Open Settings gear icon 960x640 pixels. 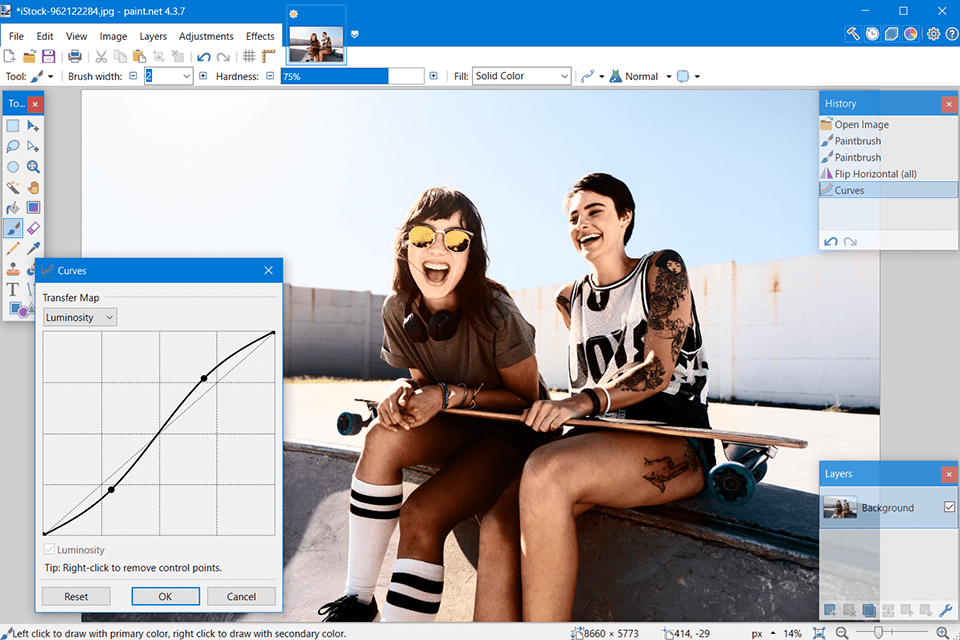pos(933,34)
